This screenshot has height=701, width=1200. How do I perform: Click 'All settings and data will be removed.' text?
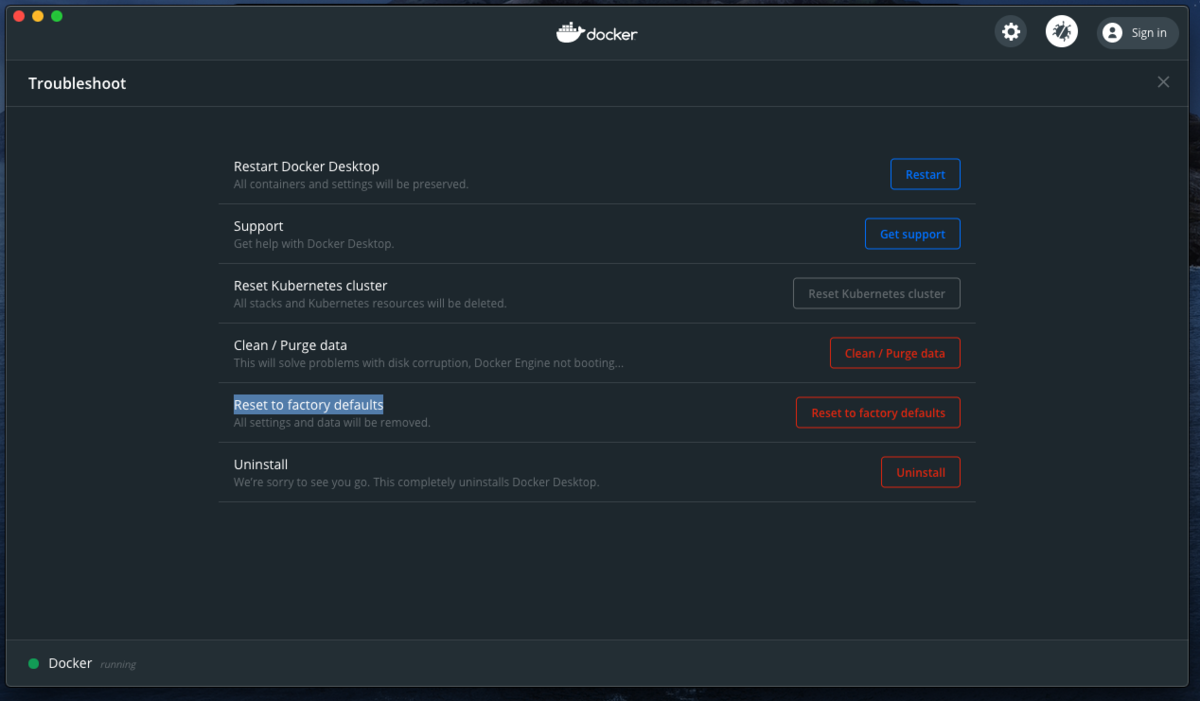332,422
